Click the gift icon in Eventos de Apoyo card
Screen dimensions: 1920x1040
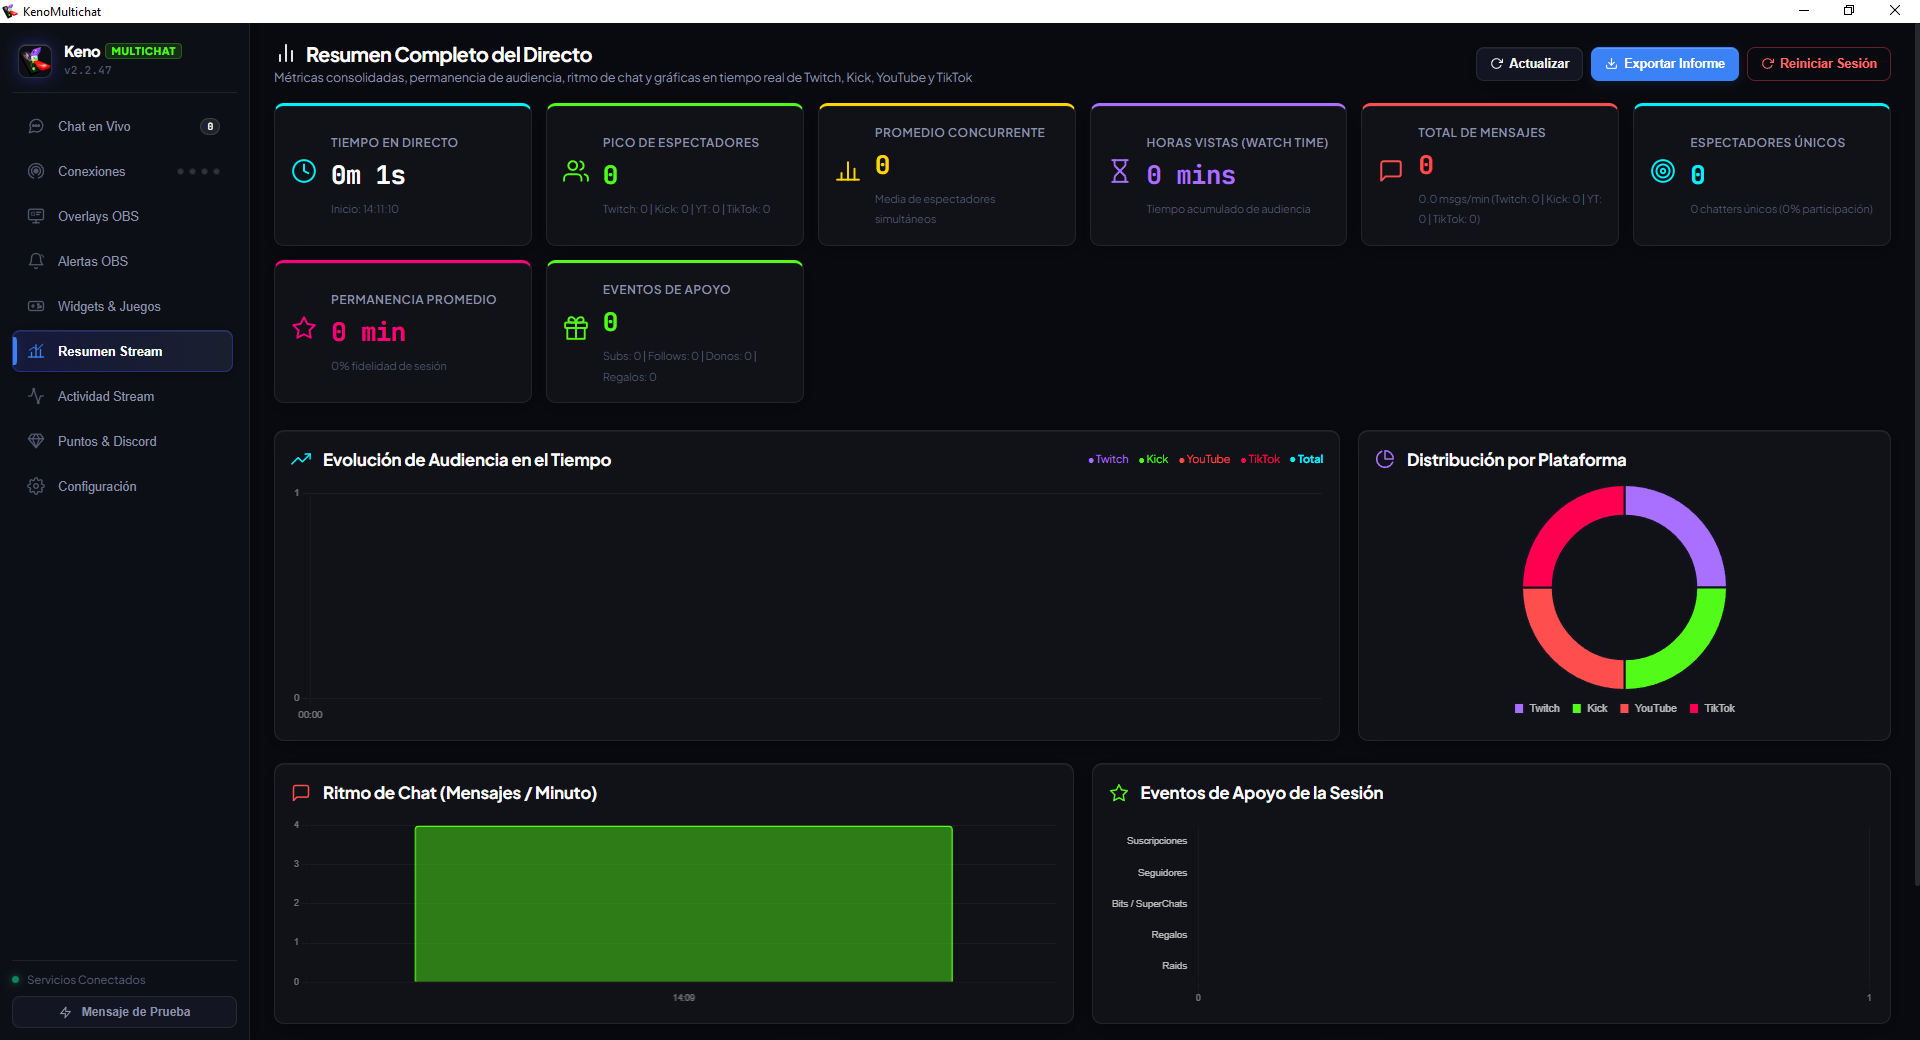tap(576, 328)
